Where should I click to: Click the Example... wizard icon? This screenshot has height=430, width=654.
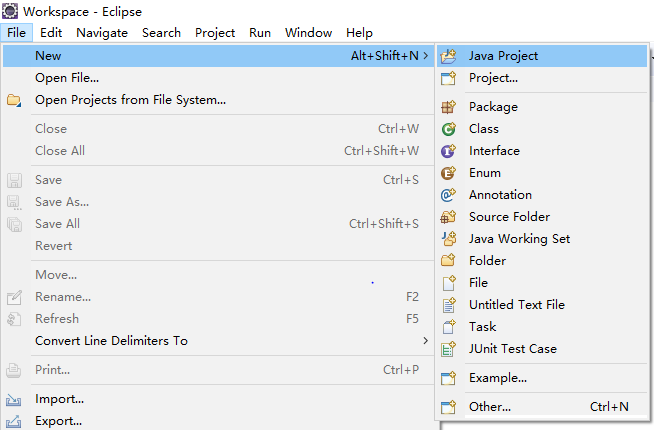pos(448,378)
